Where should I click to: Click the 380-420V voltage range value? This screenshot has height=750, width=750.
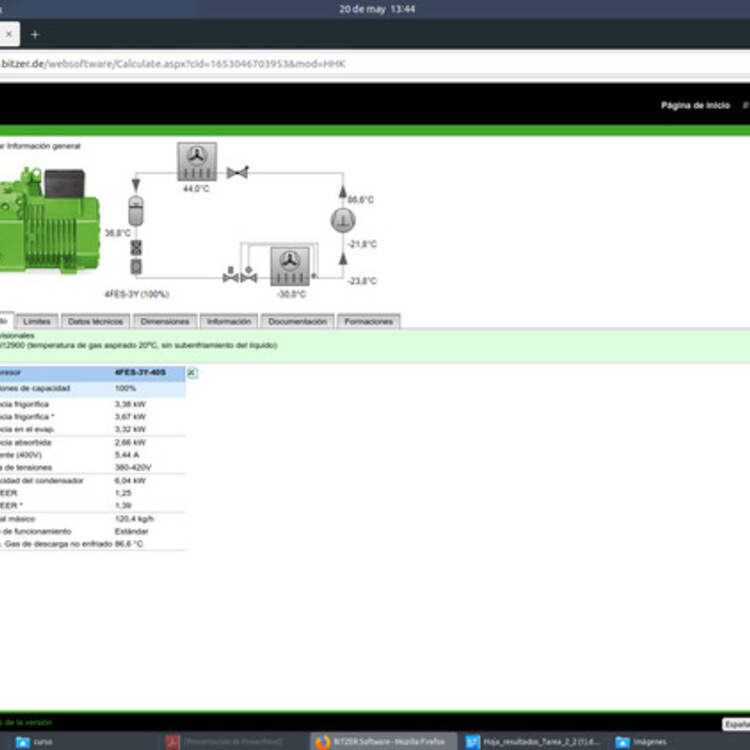point(133,467)
